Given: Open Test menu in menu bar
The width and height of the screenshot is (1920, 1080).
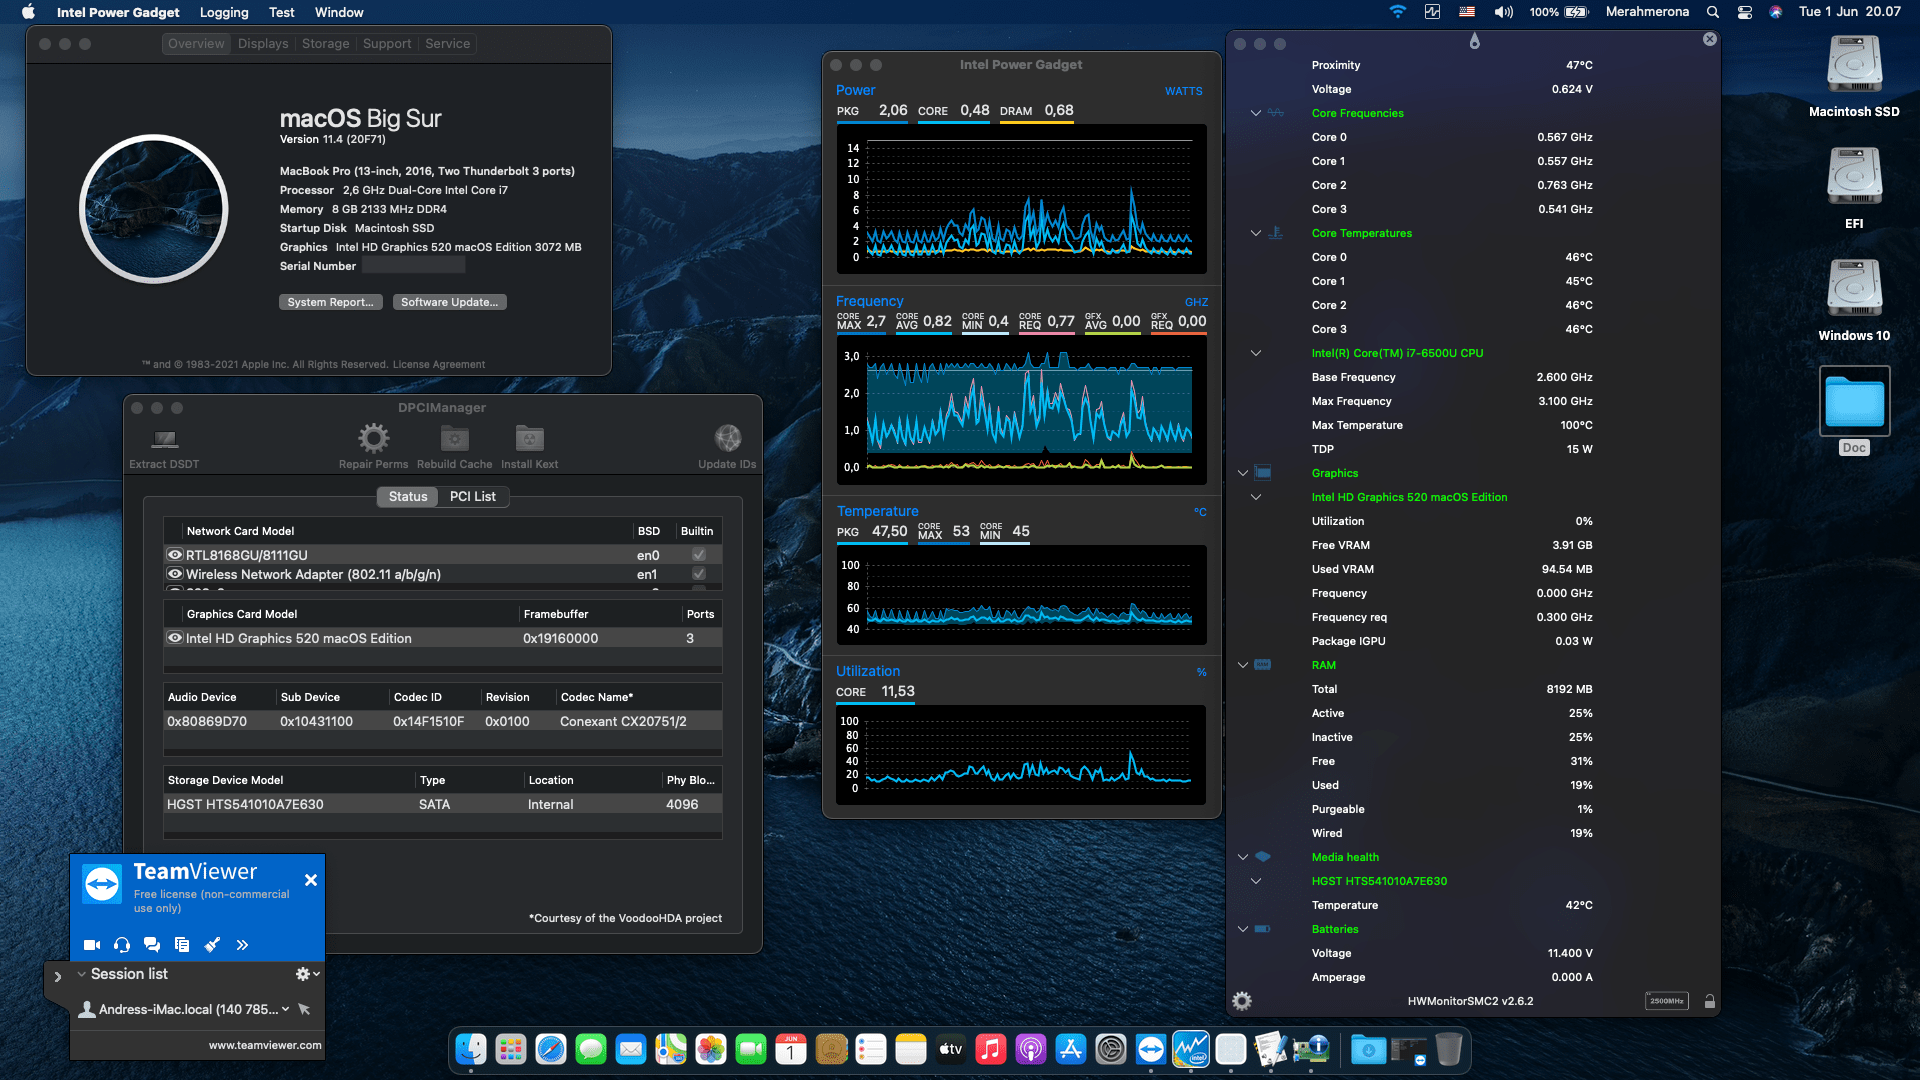Looking at the screenshot, I should pos(282,12).
